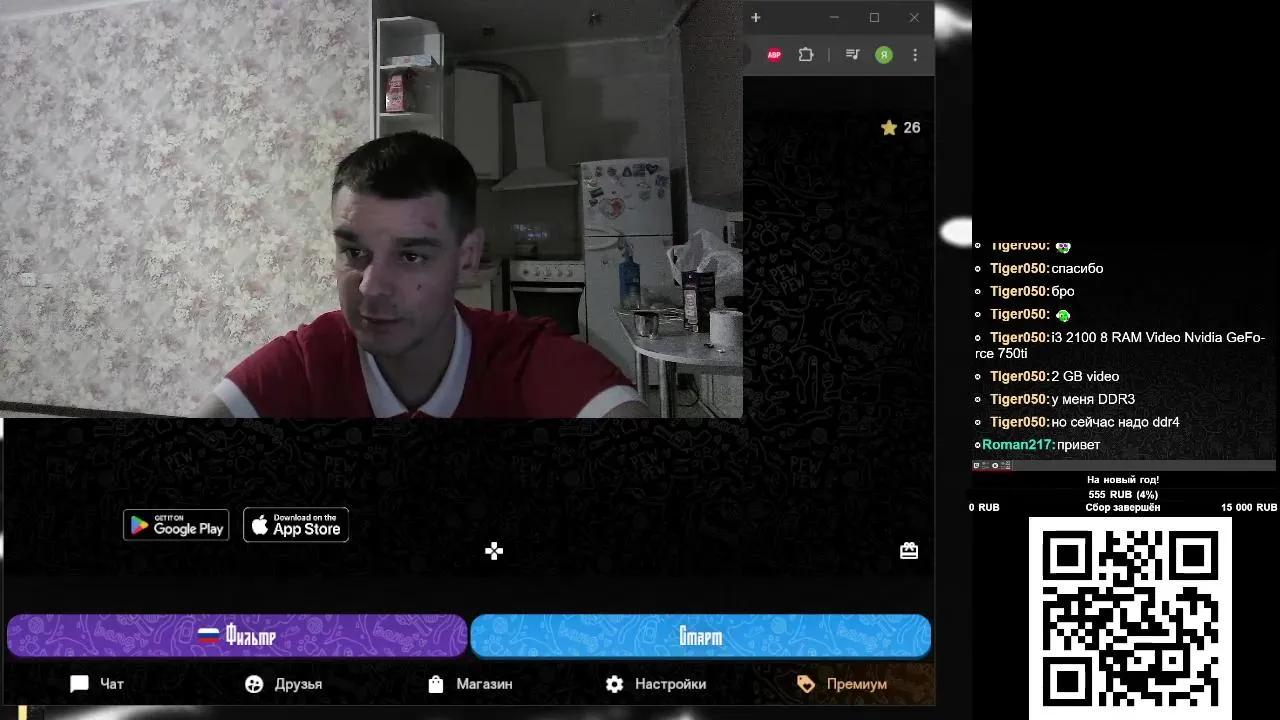Open the Google Play download badge
The height and width of the screenshot is (720, 1280).
click(176, 525)
